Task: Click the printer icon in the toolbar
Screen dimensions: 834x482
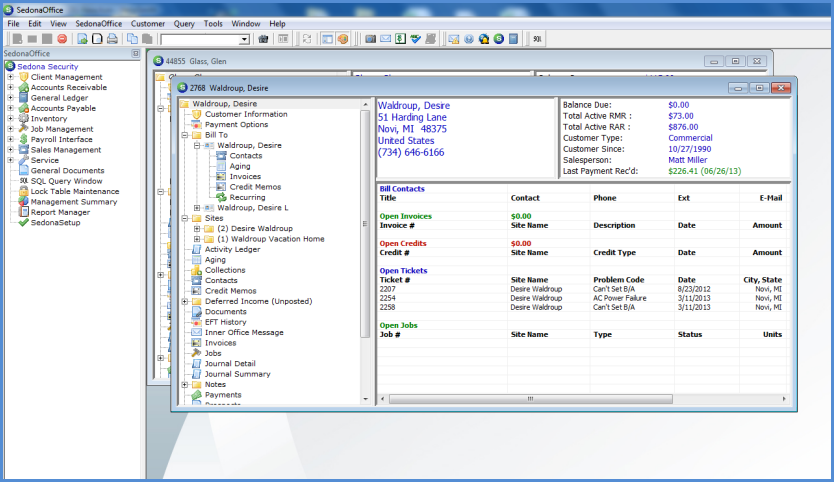Action: (x=112, y=39)
